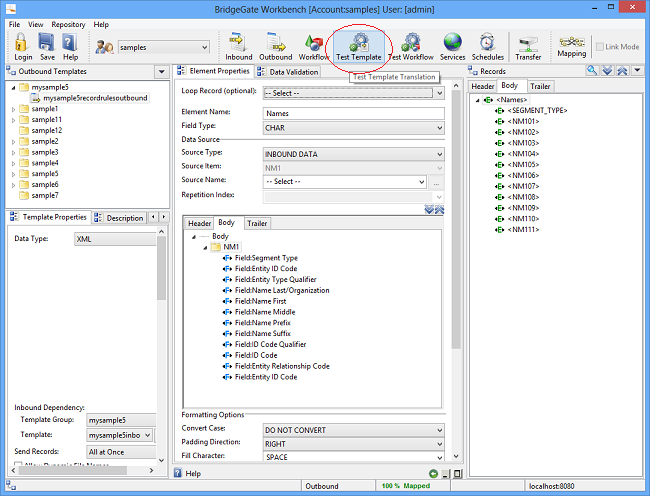650x496 pixels.
Task: Open the Transfer tool
Action: pyautogui.click(x=528, y=46)
